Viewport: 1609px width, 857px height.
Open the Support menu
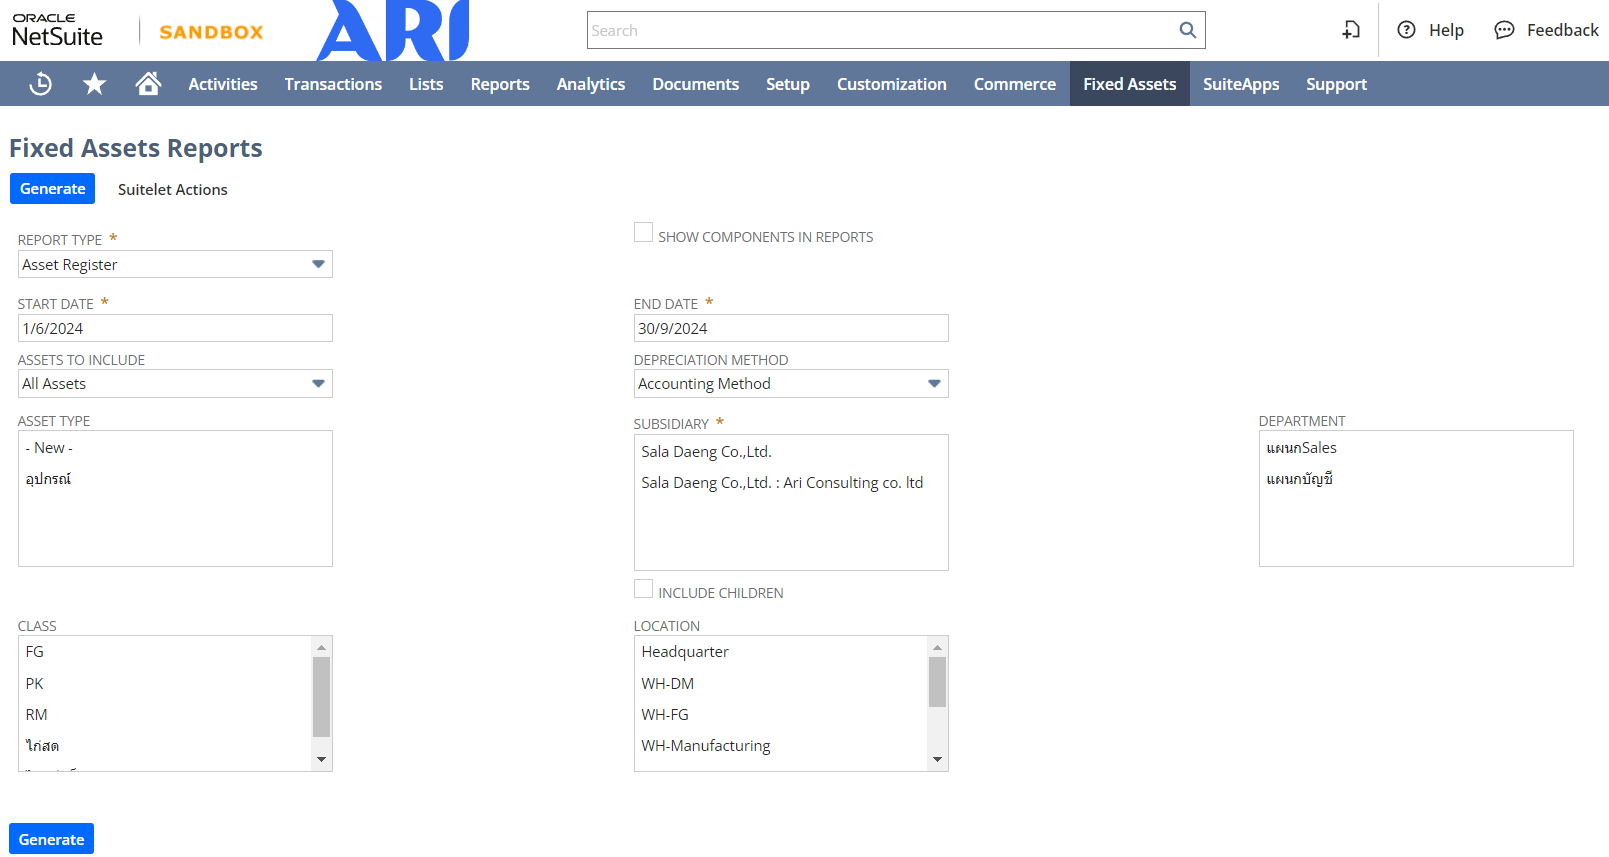click(x=1336, y=84)
